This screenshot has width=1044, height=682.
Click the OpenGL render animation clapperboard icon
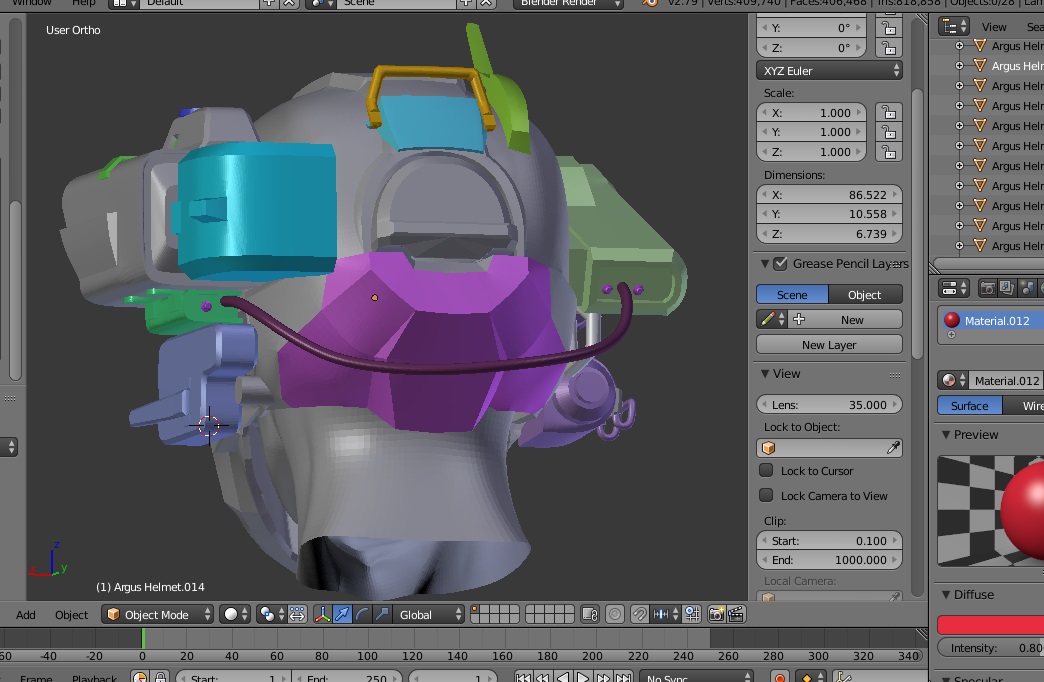pos(737,614)
